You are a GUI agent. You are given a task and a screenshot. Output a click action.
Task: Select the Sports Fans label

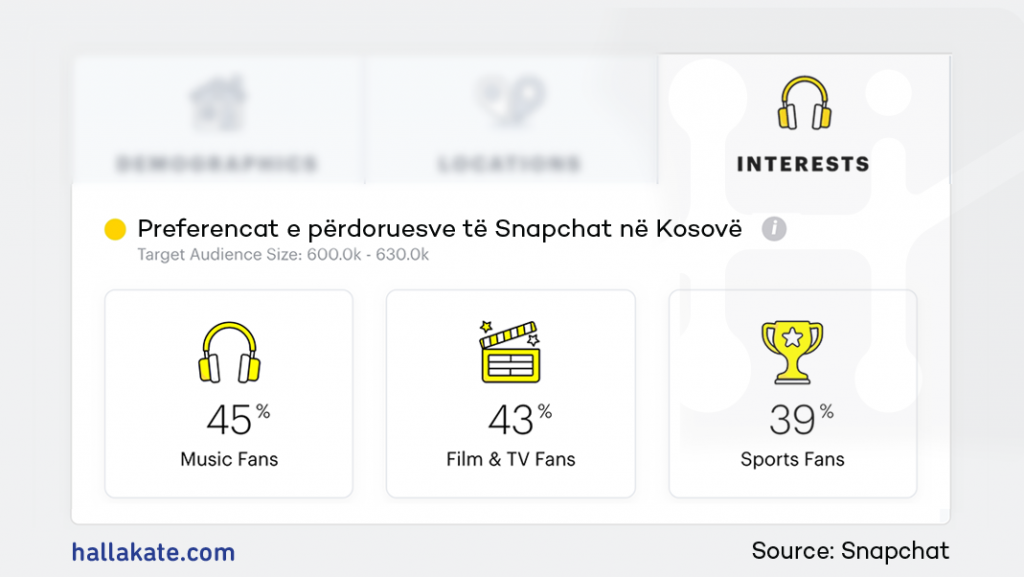click(792, 460)
